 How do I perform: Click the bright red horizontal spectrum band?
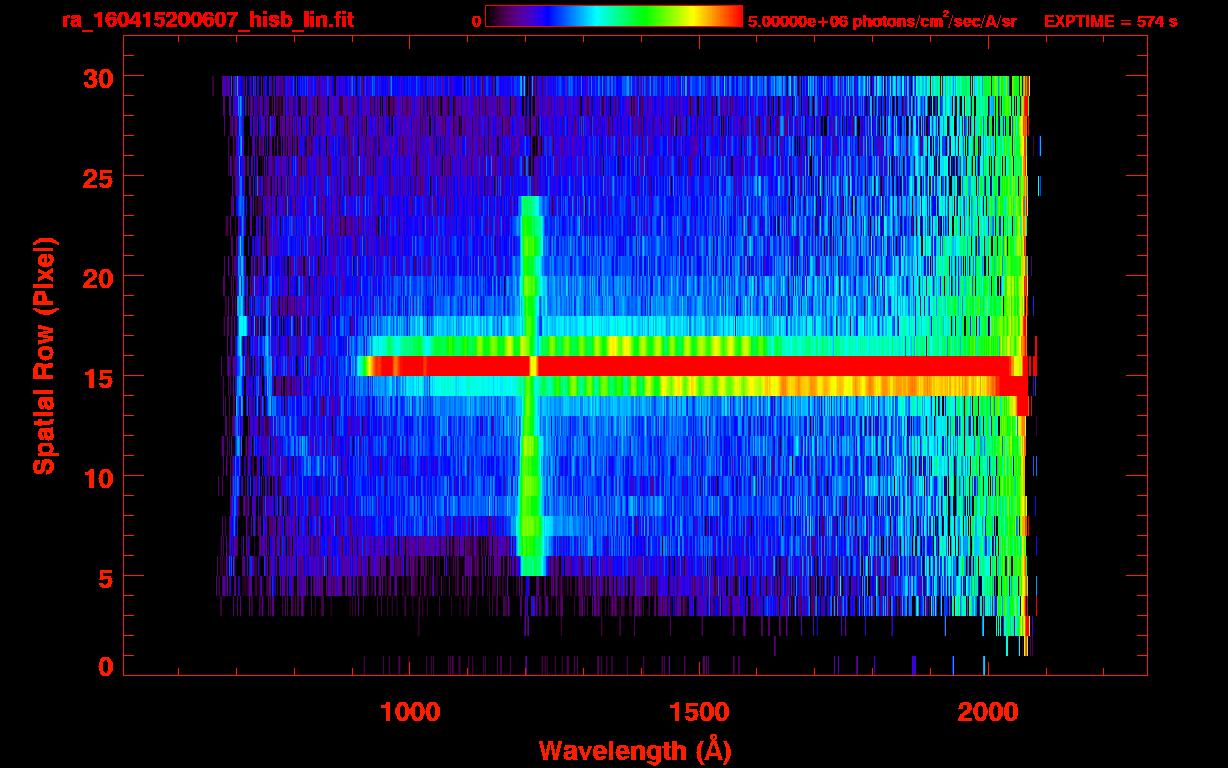coord(750,366)
